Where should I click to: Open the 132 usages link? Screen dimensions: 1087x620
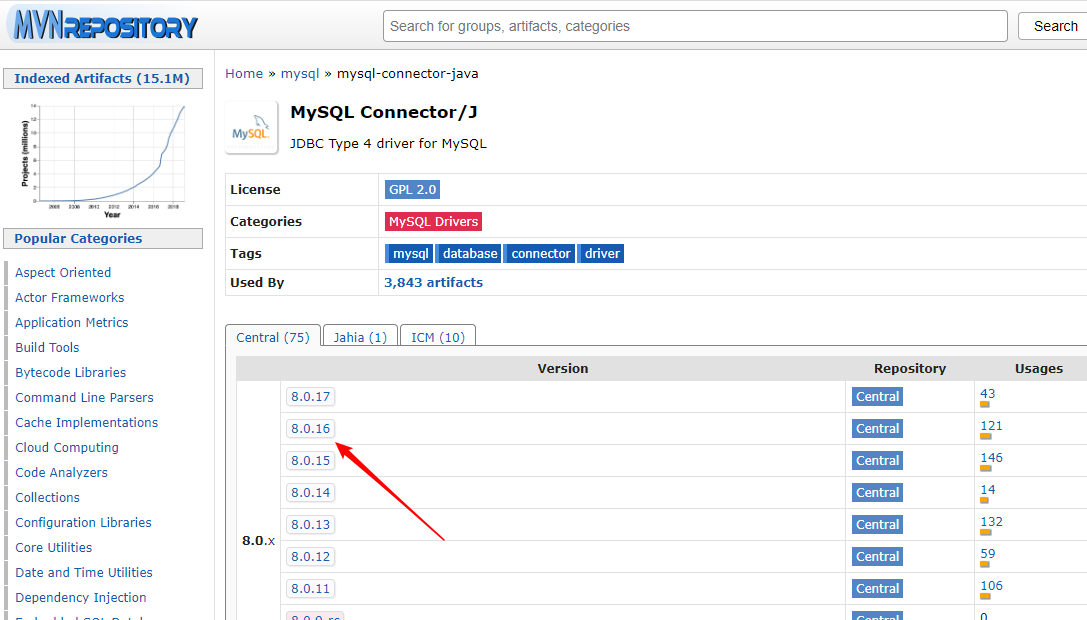(991, 521)
